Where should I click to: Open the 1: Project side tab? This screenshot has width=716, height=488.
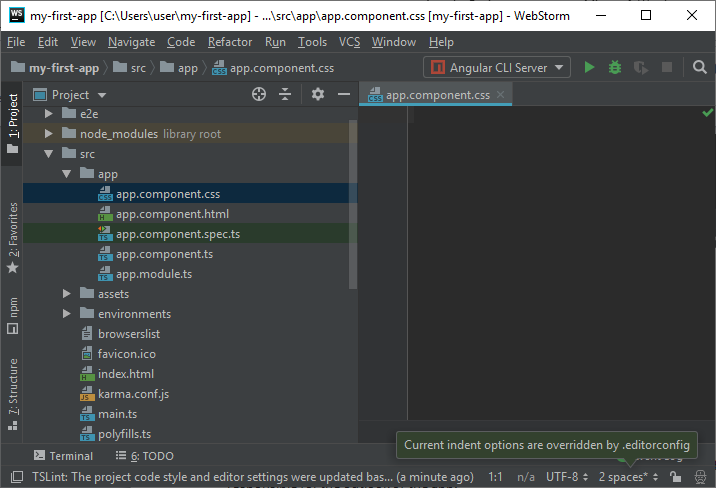pyautogui.click(x=13, y=123)
